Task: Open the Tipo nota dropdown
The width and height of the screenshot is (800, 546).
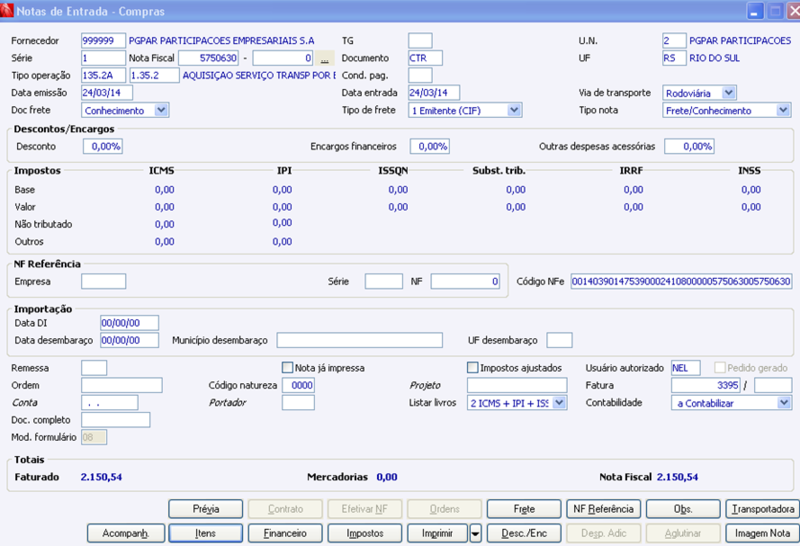Action: [783, 110]
